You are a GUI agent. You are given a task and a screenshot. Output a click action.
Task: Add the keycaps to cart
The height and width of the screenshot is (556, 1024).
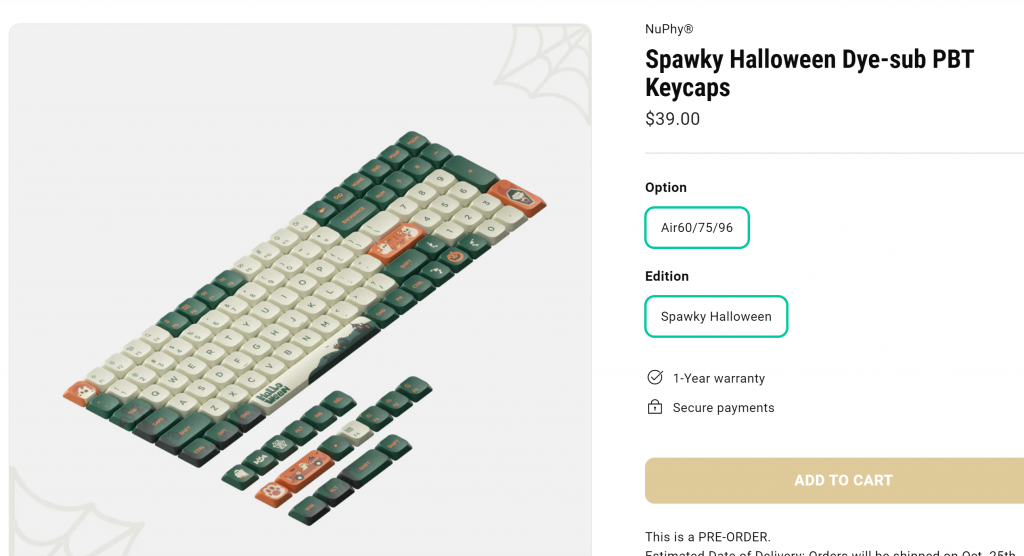pyautogui.click(x=842, y=480)
